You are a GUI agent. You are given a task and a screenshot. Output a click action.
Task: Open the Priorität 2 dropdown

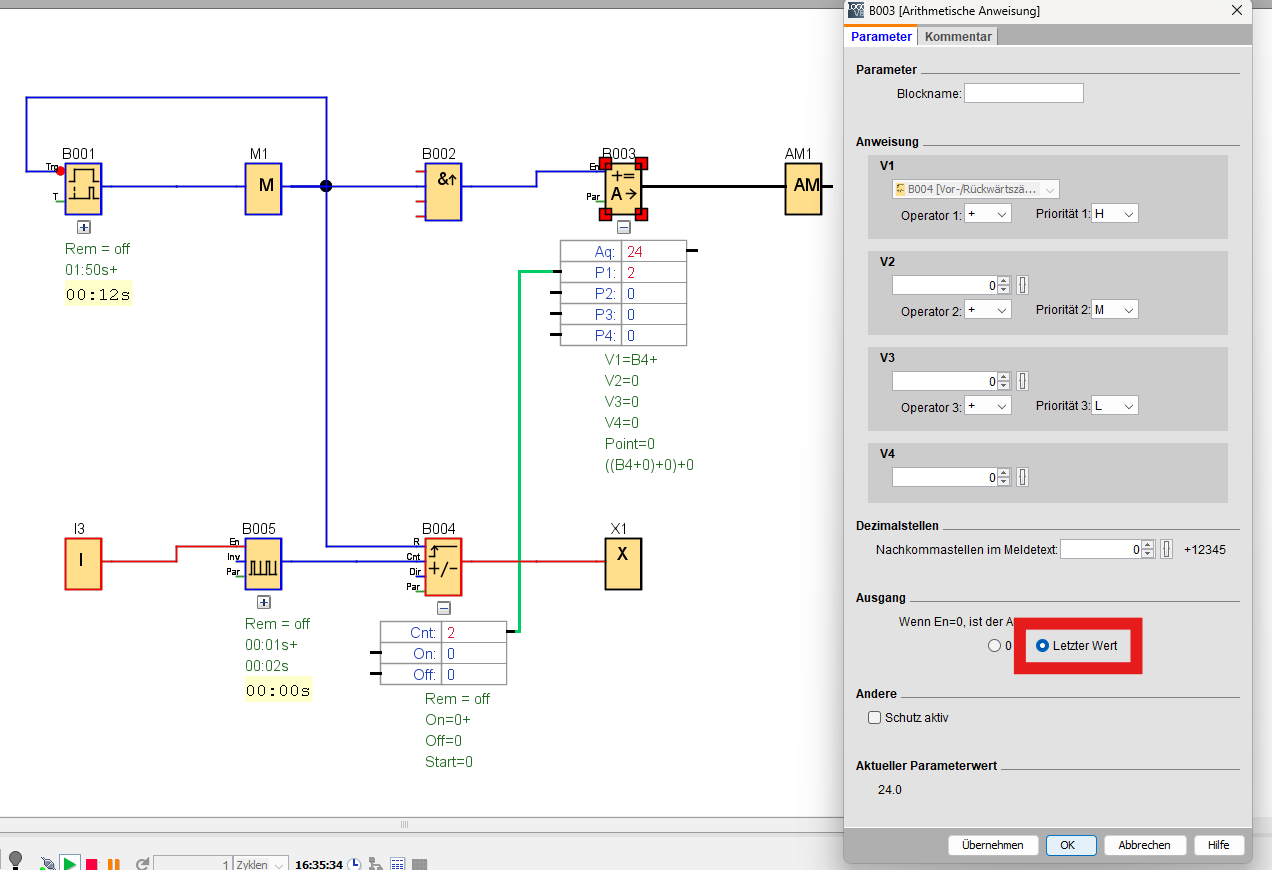pyautogui.click(x=1115, y=310)
